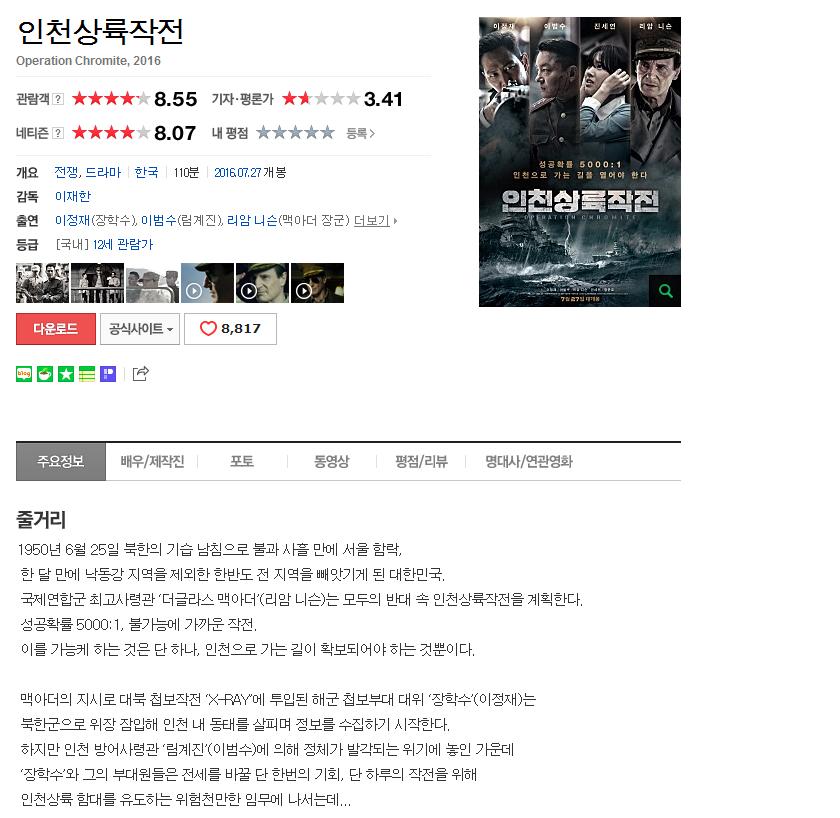Toggle the heart like button 8,817
840x818 pixels.
pos(230,329)
